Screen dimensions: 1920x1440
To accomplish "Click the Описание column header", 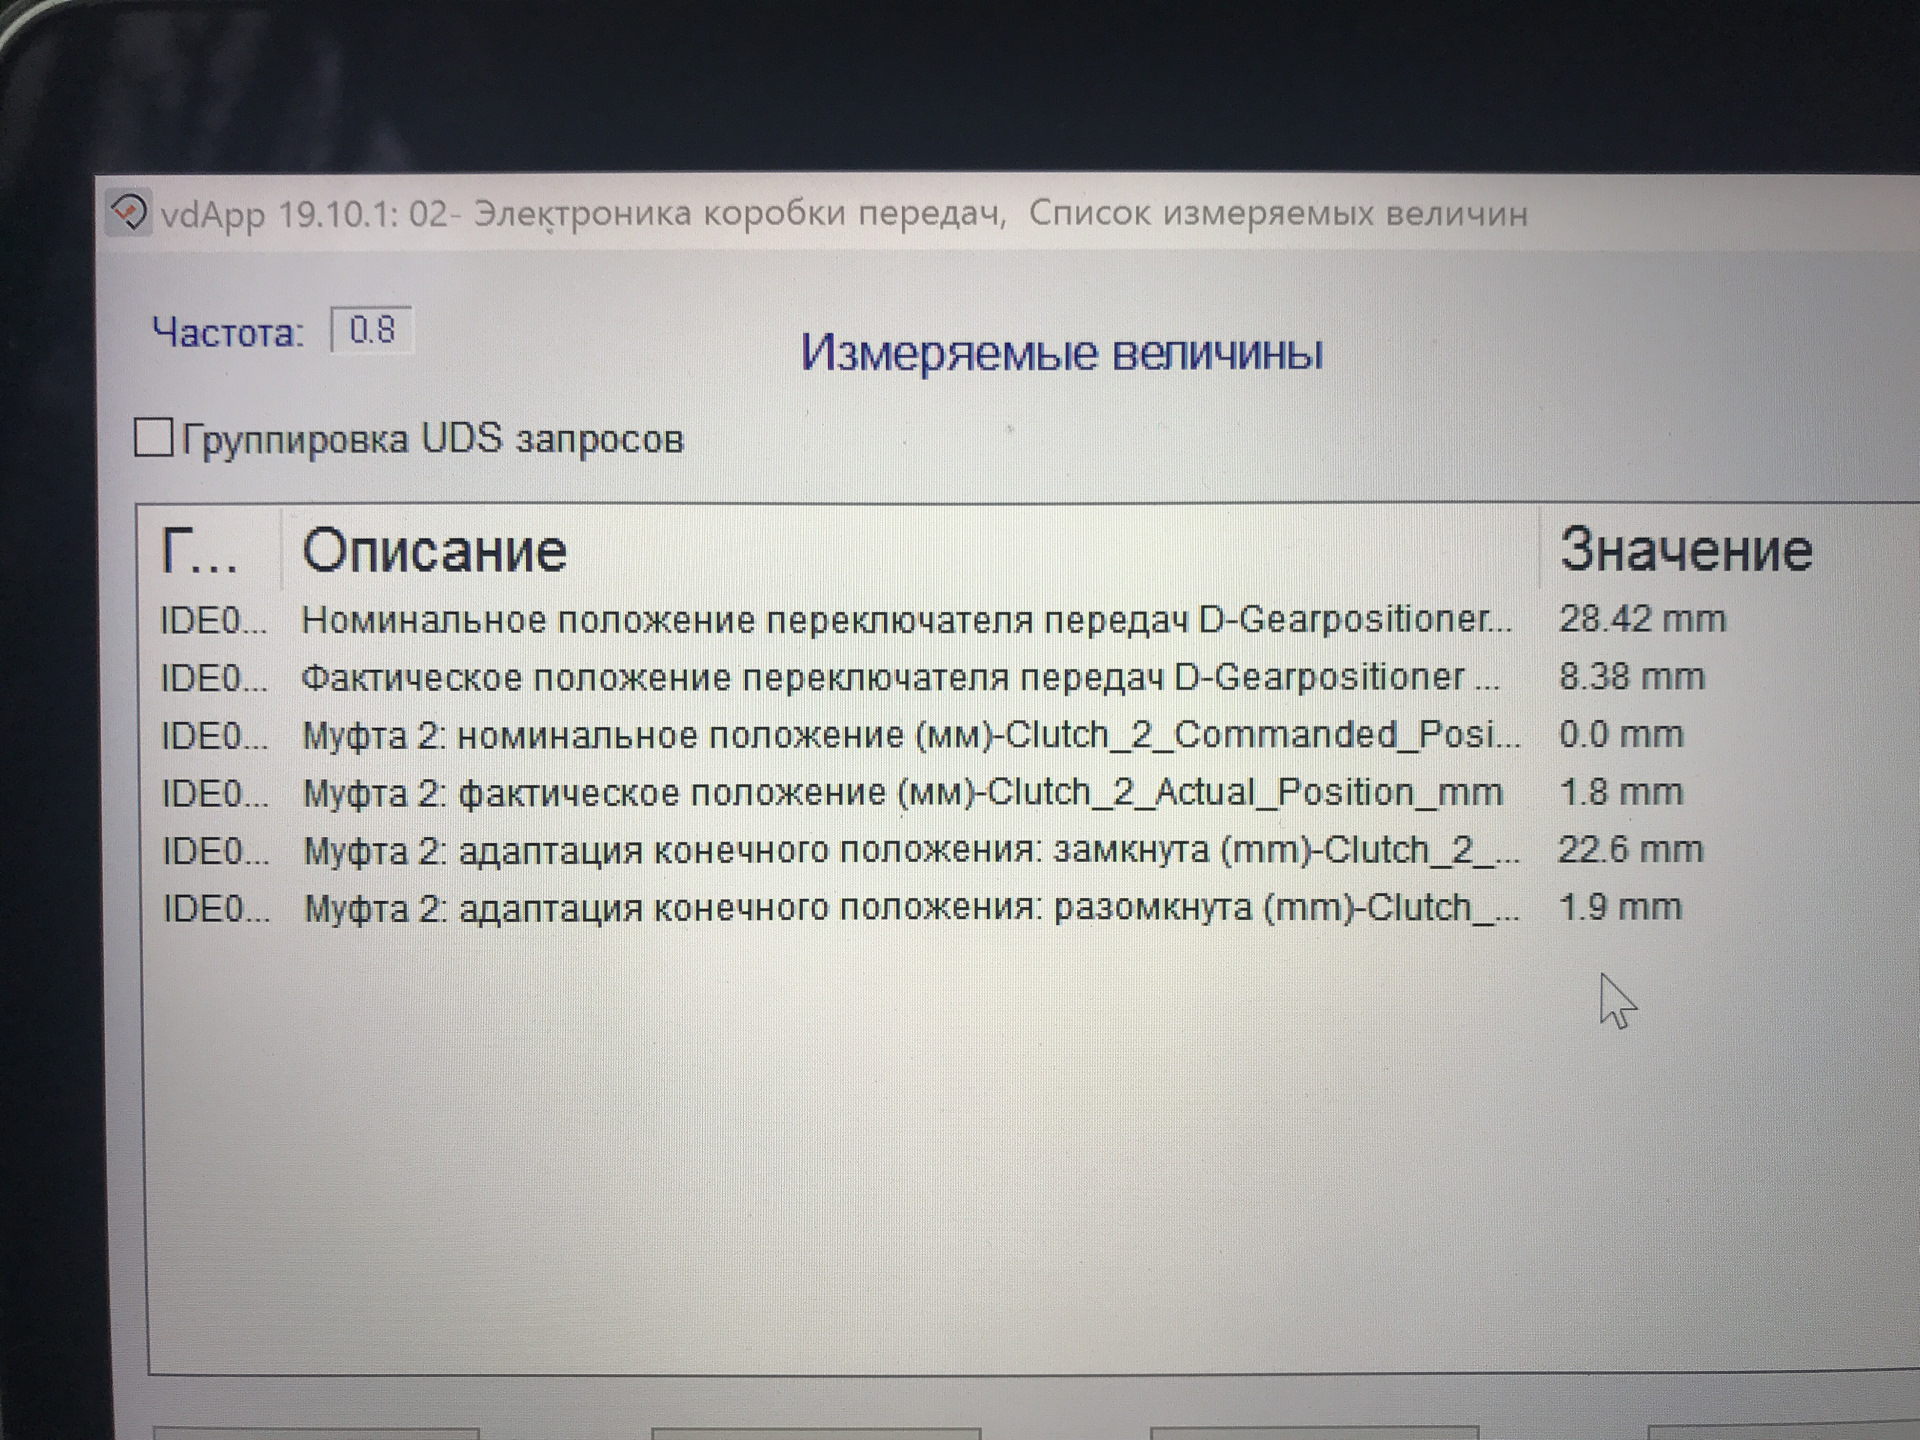I will tap(435, 551).
